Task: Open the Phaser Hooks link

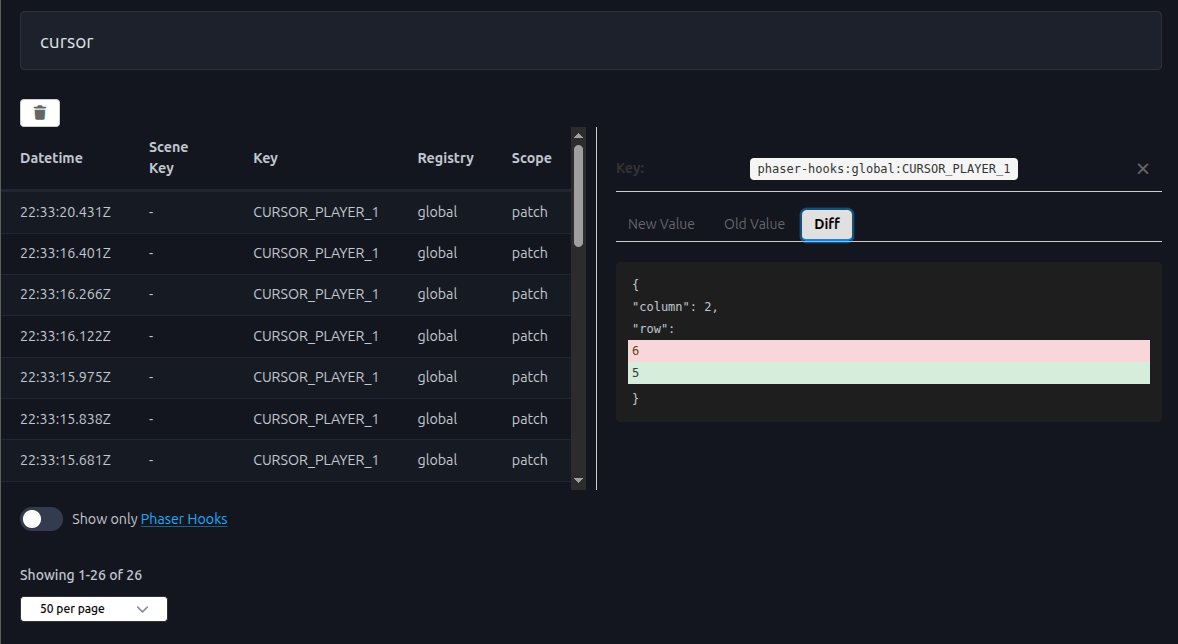Action: point(184,519)
